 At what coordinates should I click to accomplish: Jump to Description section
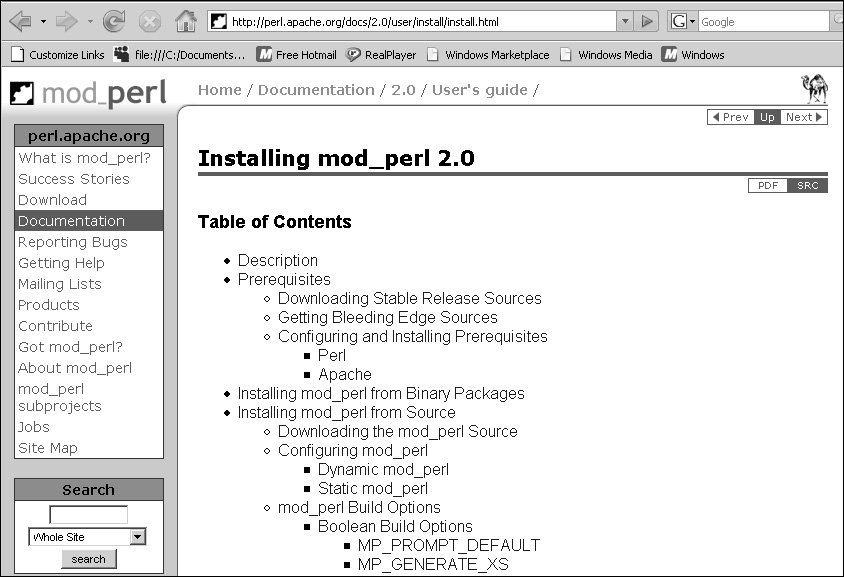[x=278, y=261]
